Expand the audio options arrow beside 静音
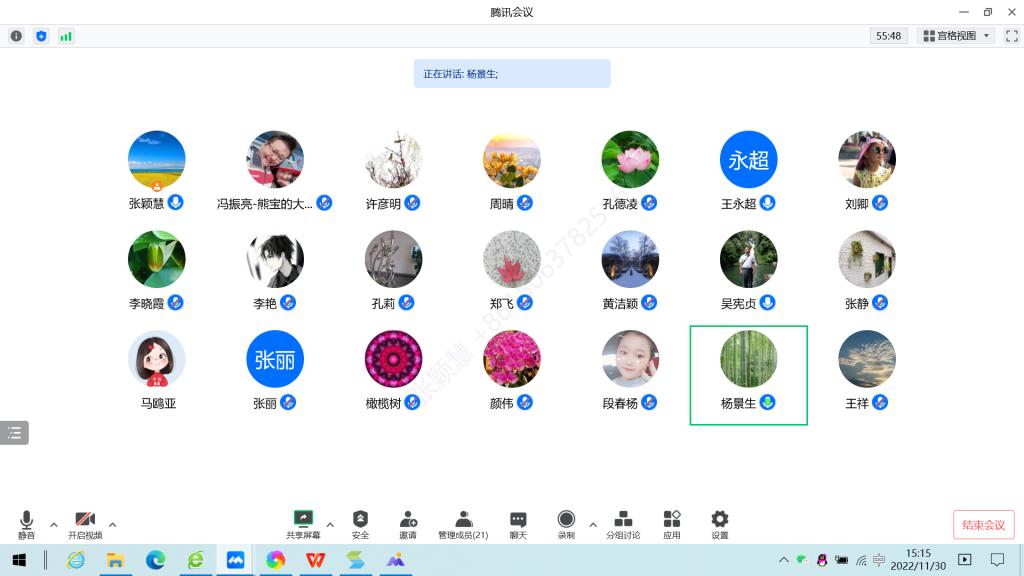 54,524
